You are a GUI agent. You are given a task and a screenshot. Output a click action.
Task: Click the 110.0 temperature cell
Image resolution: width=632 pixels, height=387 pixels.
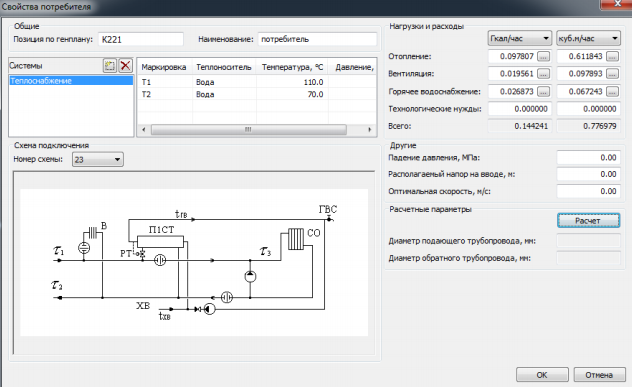tap(292, 82)
